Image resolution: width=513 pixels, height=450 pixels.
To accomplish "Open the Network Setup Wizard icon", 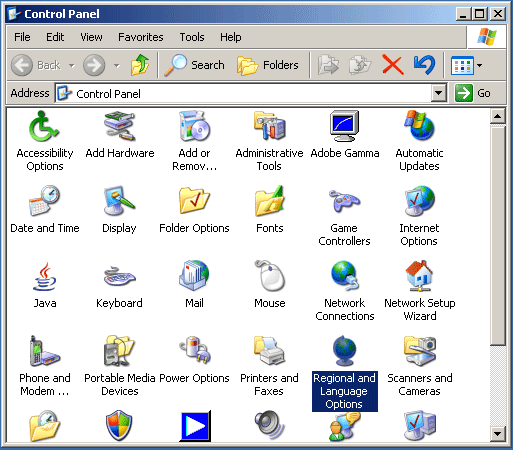I will pyautogui.click(x=419, y=276).
